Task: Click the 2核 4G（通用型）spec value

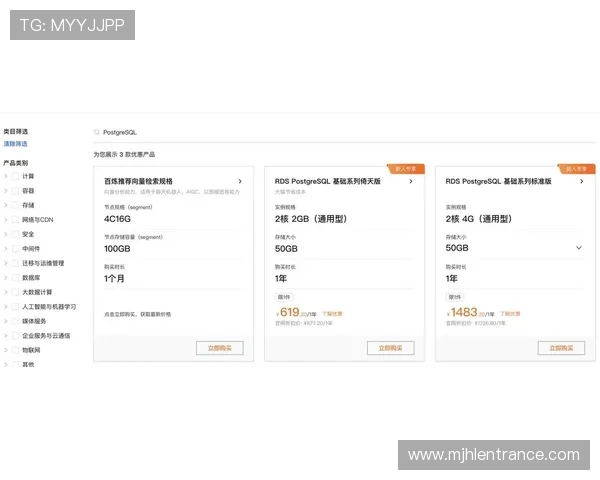Action: pyautogui.click(x=479, y=219)
